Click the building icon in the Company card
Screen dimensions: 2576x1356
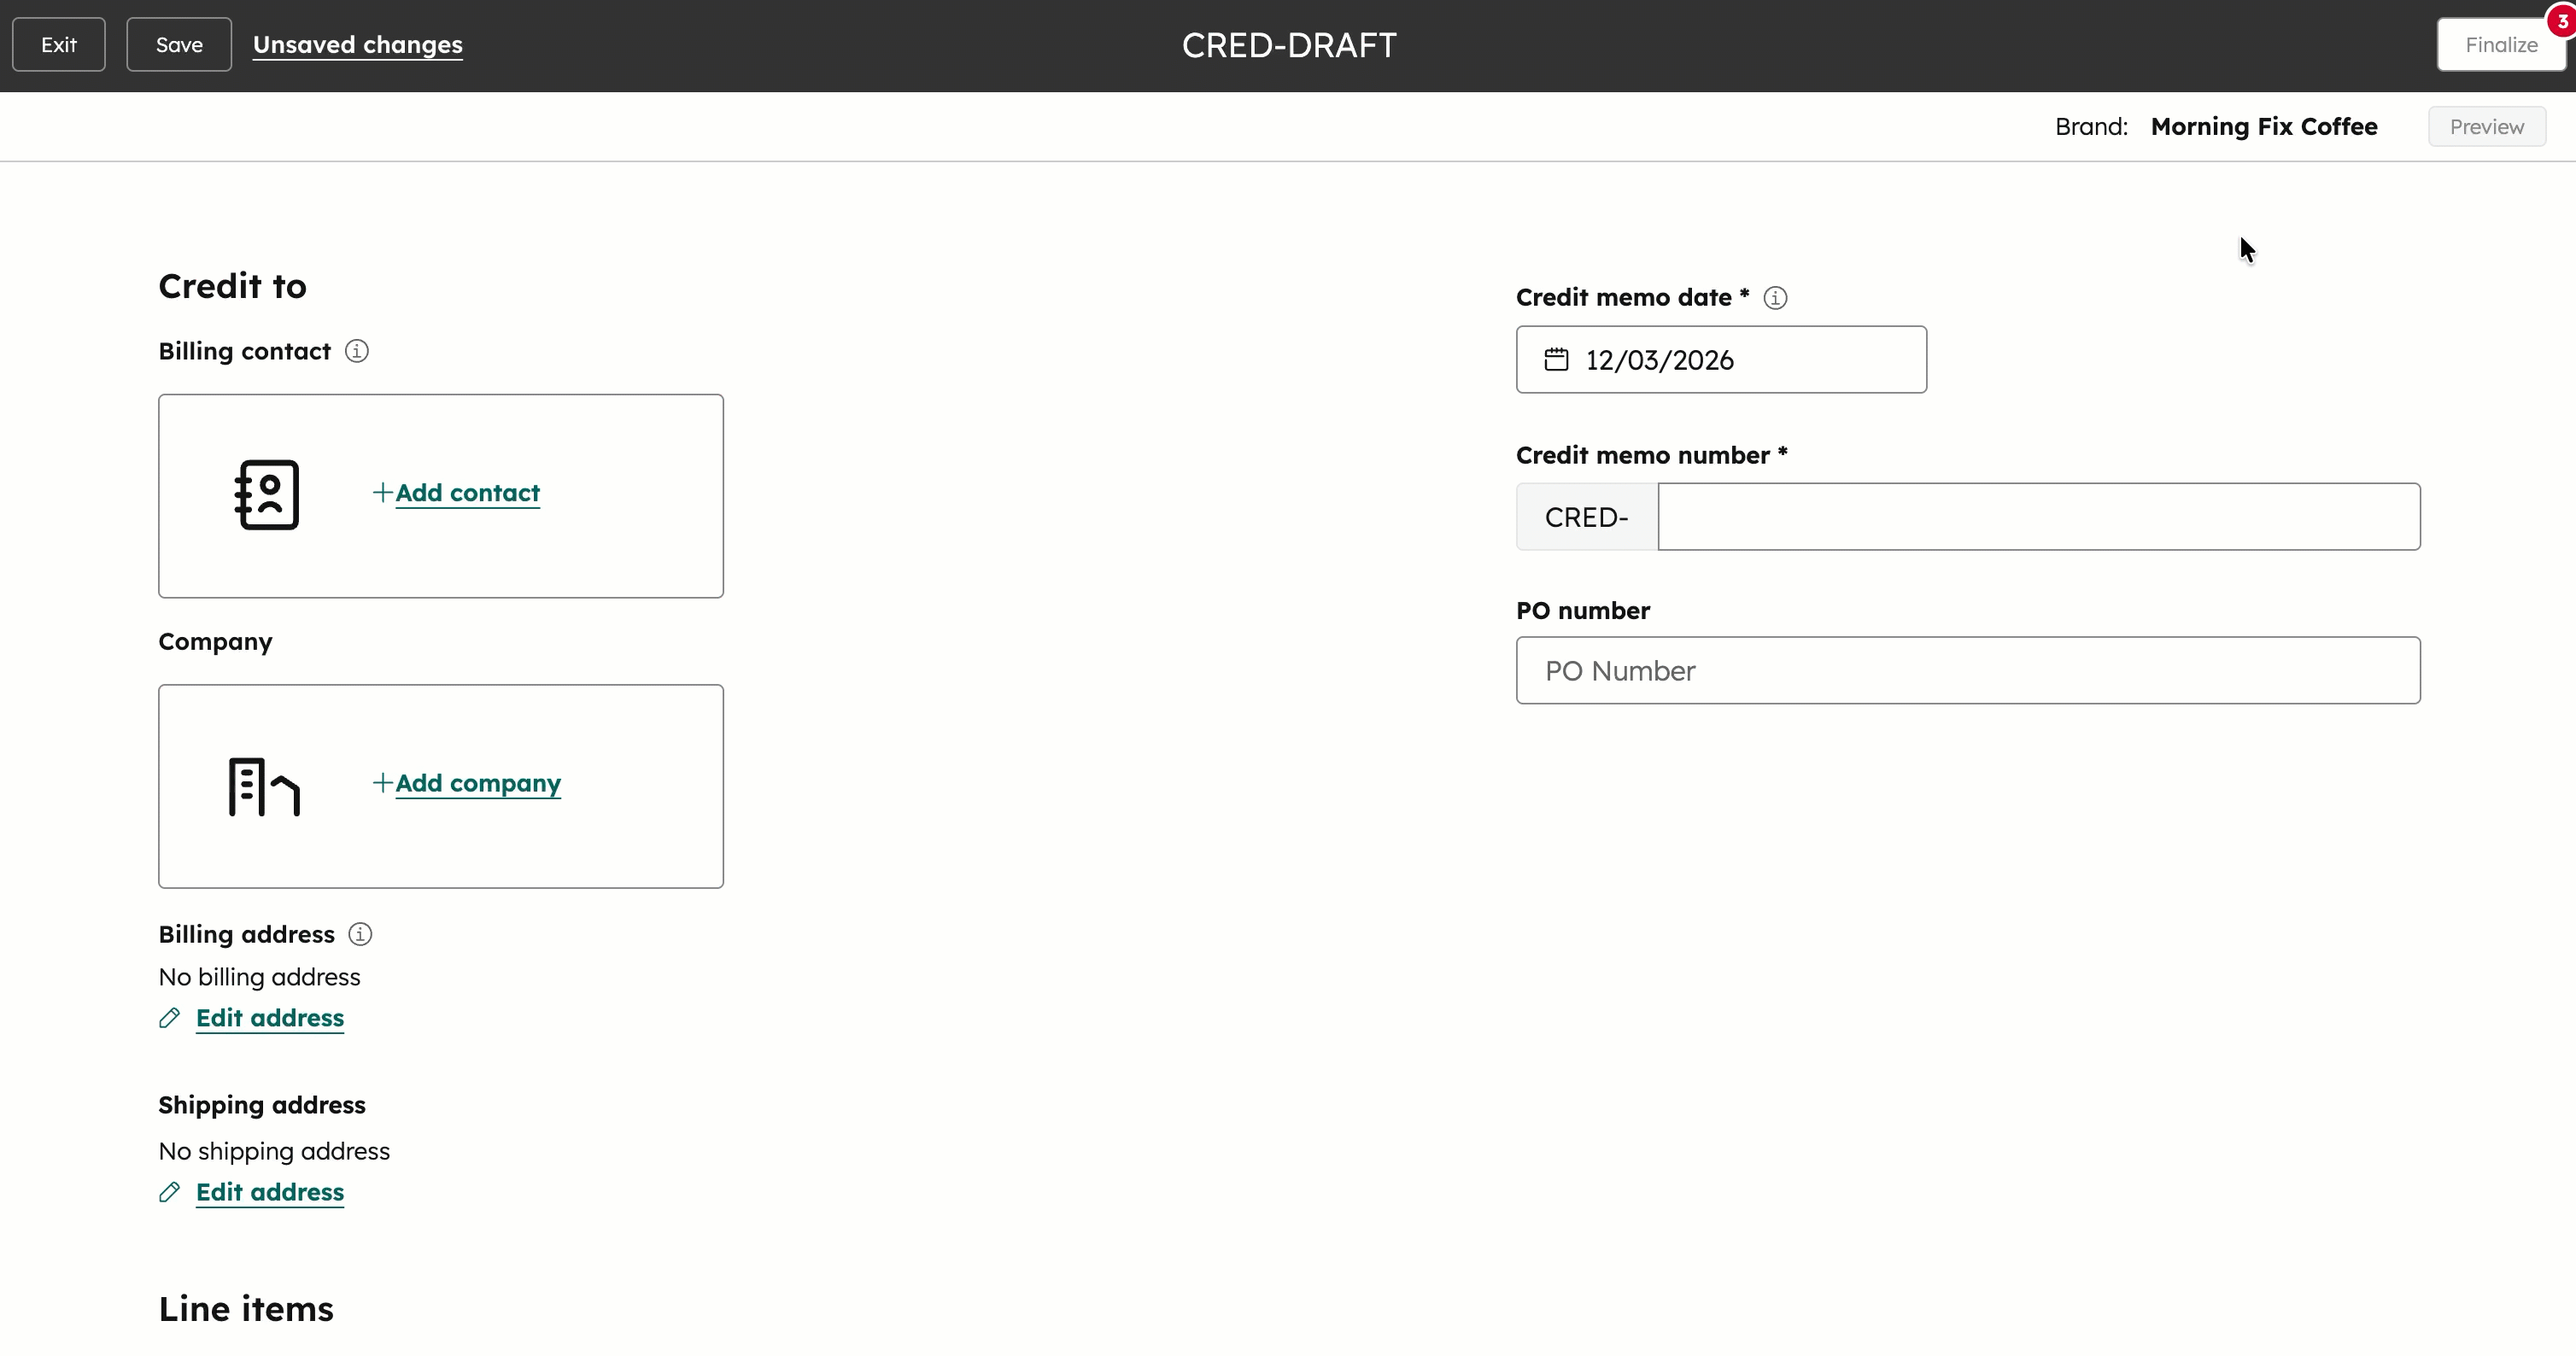tap(263, 787)
